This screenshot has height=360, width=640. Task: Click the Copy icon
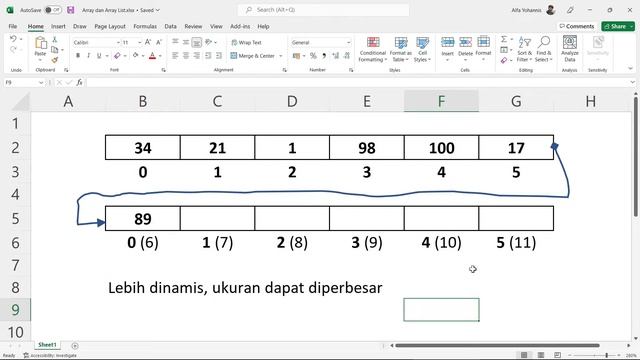click(55, 50)
